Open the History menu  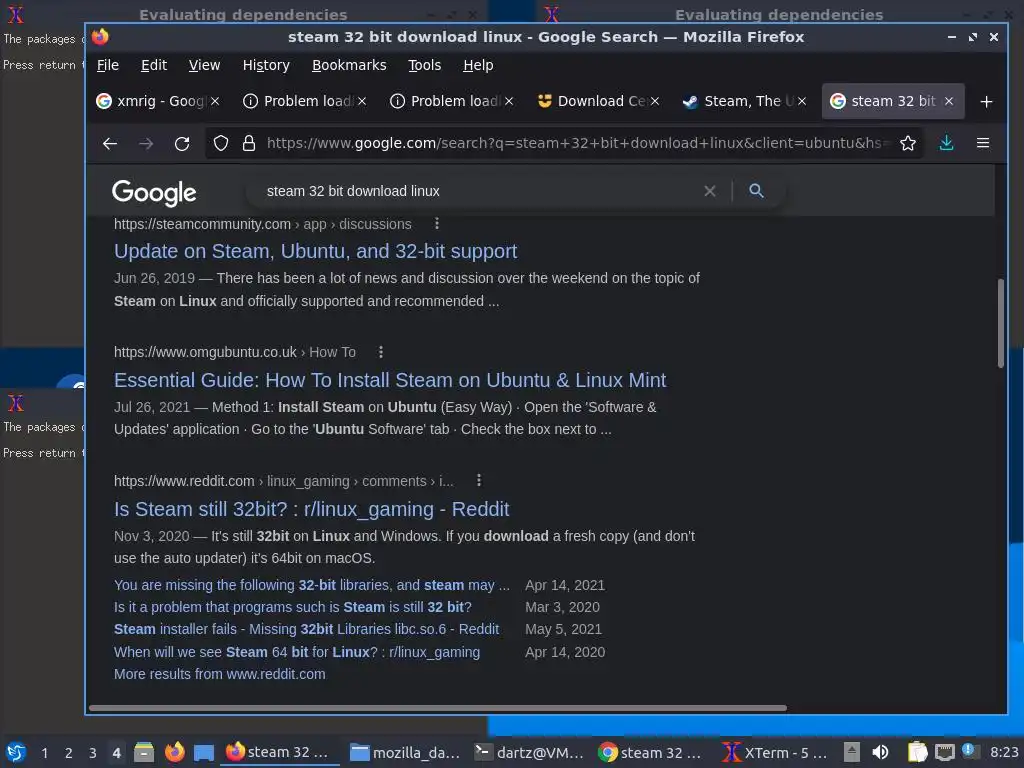[x=266, y=65]
